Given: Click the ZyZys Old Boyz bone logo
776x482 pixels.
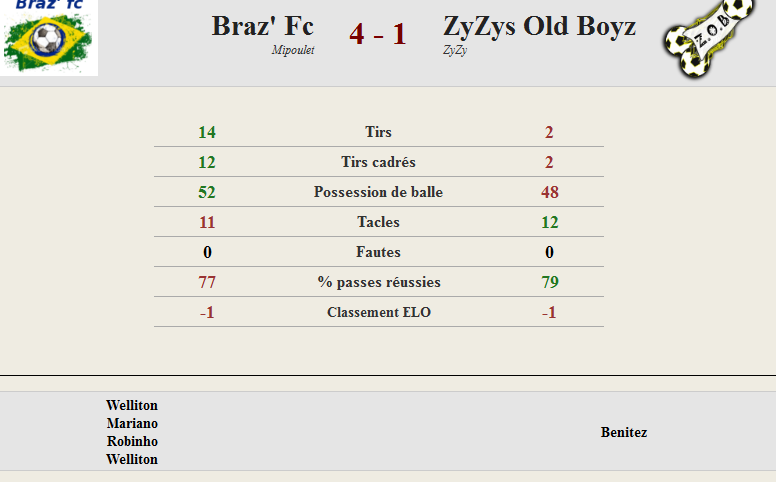Looking at the screenshot, I should (709, 39).
